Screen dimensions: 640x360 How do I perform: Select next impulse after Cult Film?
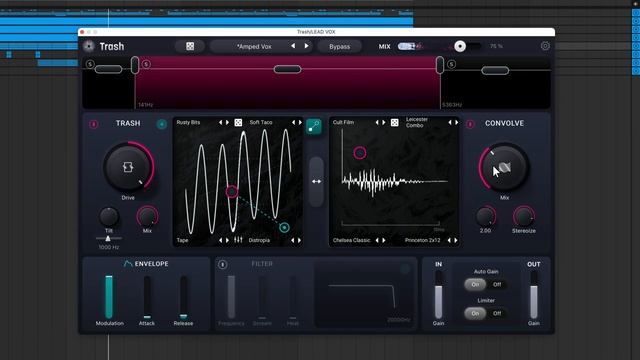[384, 122]
